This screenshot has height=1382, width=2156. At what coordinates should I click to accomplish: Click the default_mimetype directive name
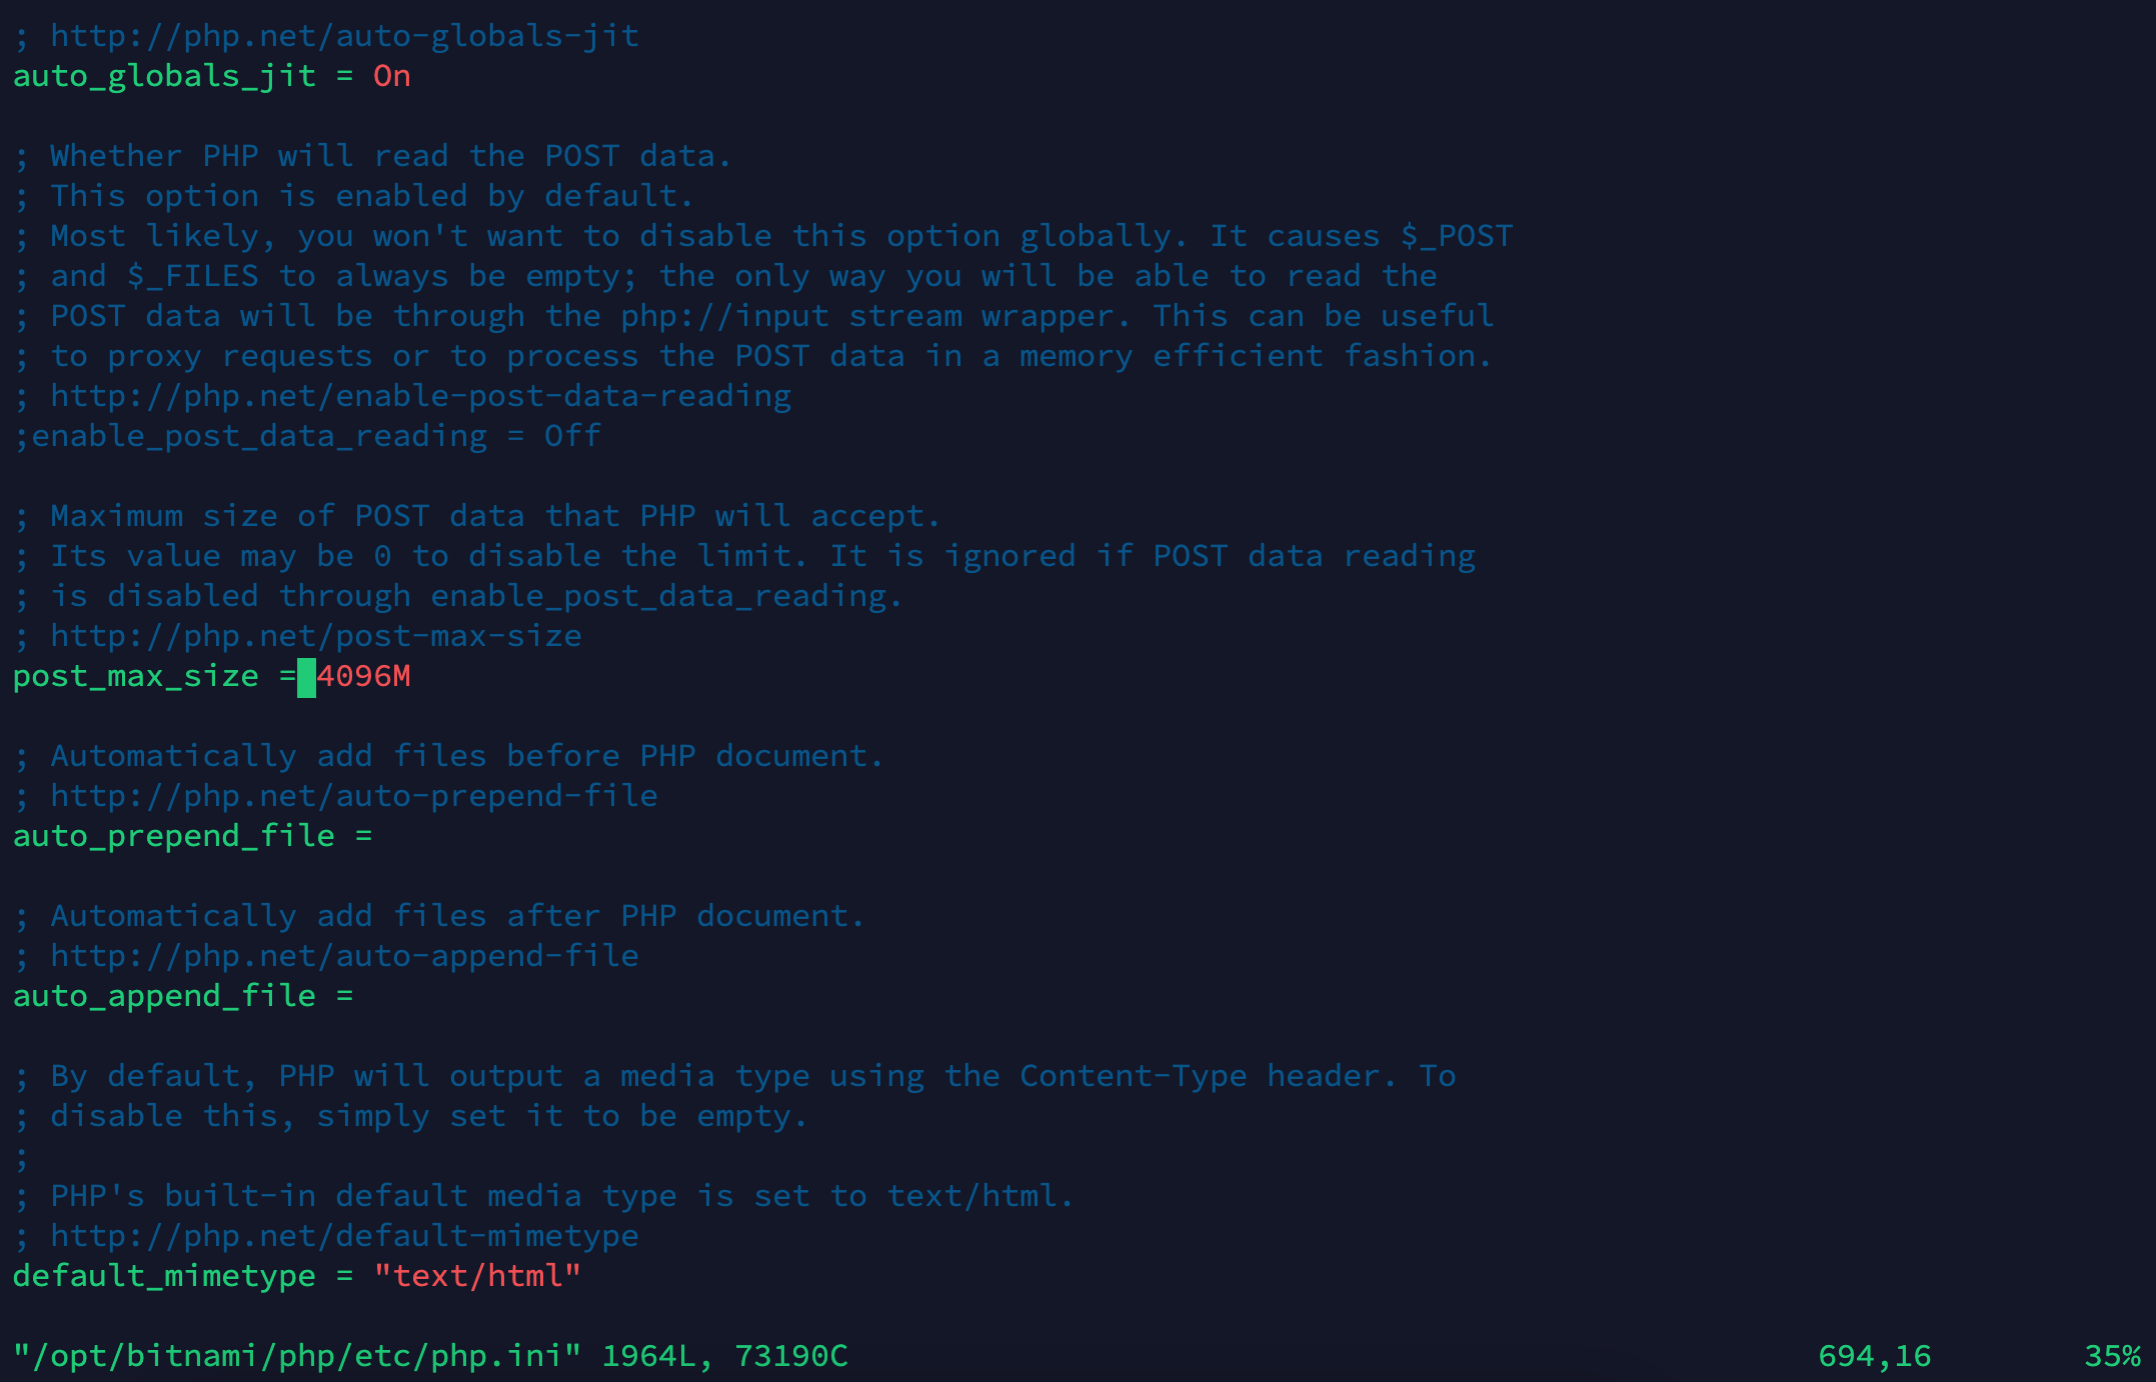(164, 1276)
